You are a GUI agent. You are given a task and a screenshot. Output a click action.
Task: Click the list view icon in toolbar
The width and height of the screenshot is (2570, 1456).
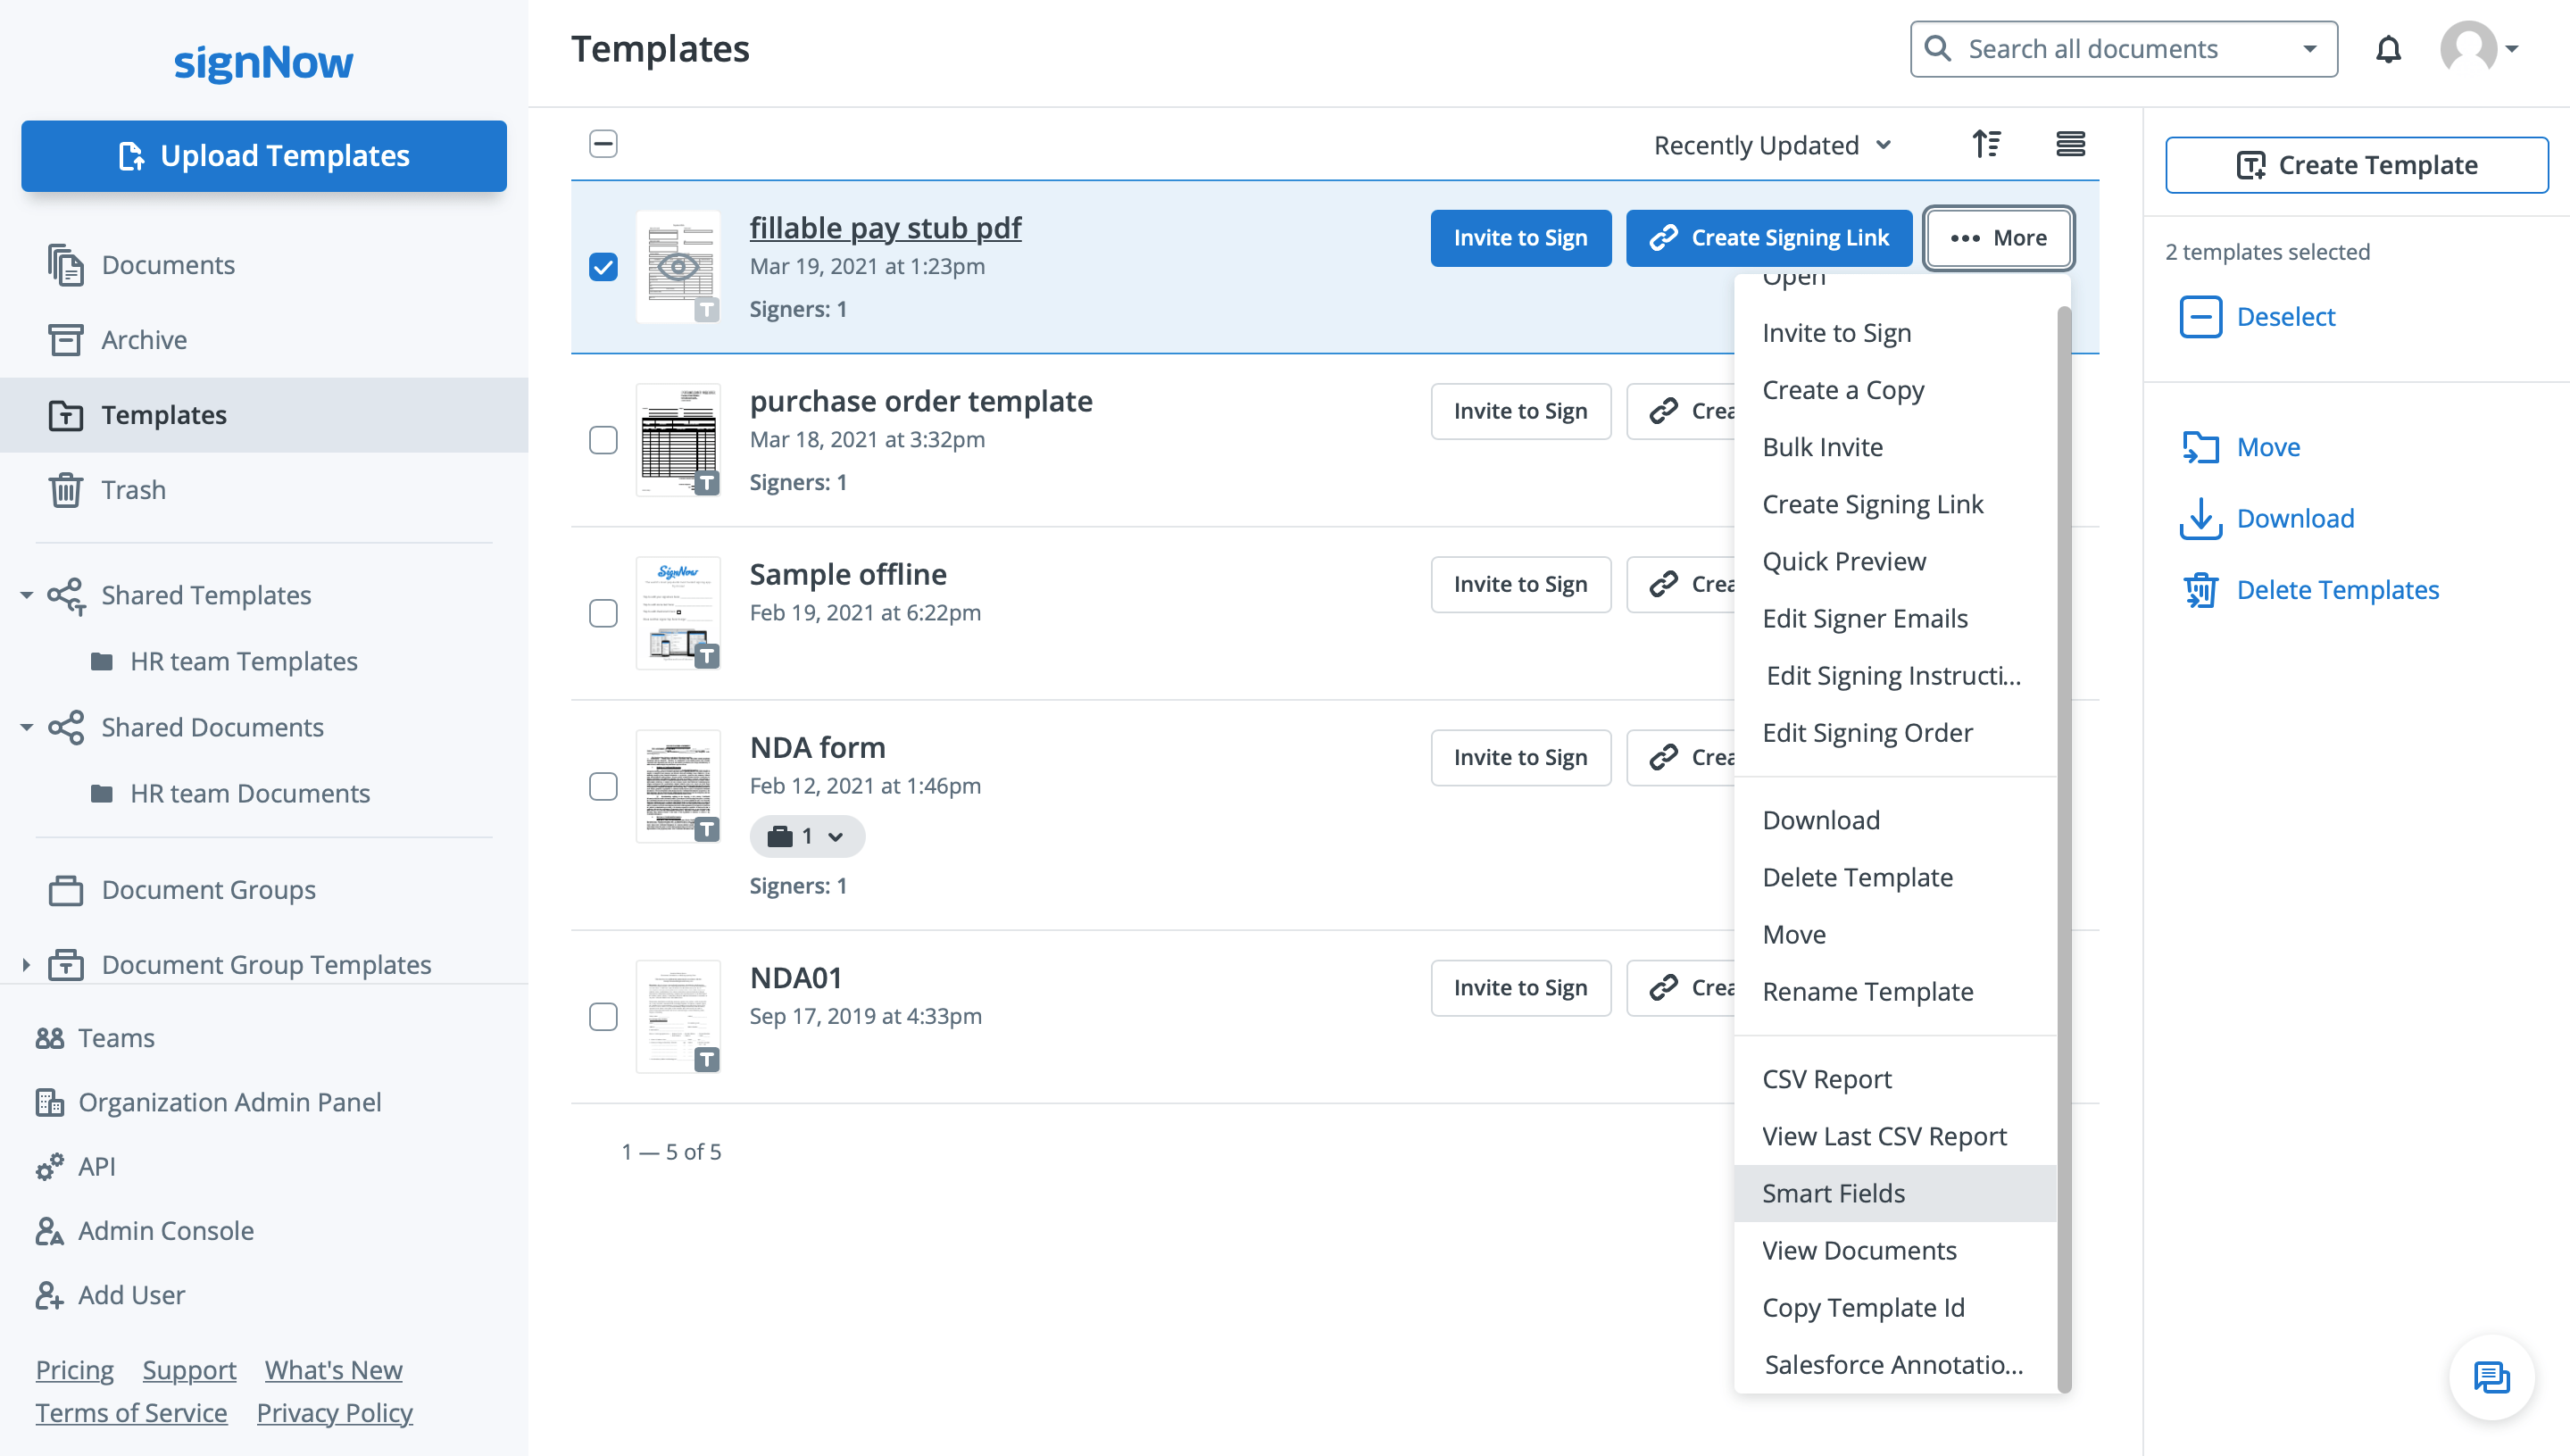point(2068,145)
